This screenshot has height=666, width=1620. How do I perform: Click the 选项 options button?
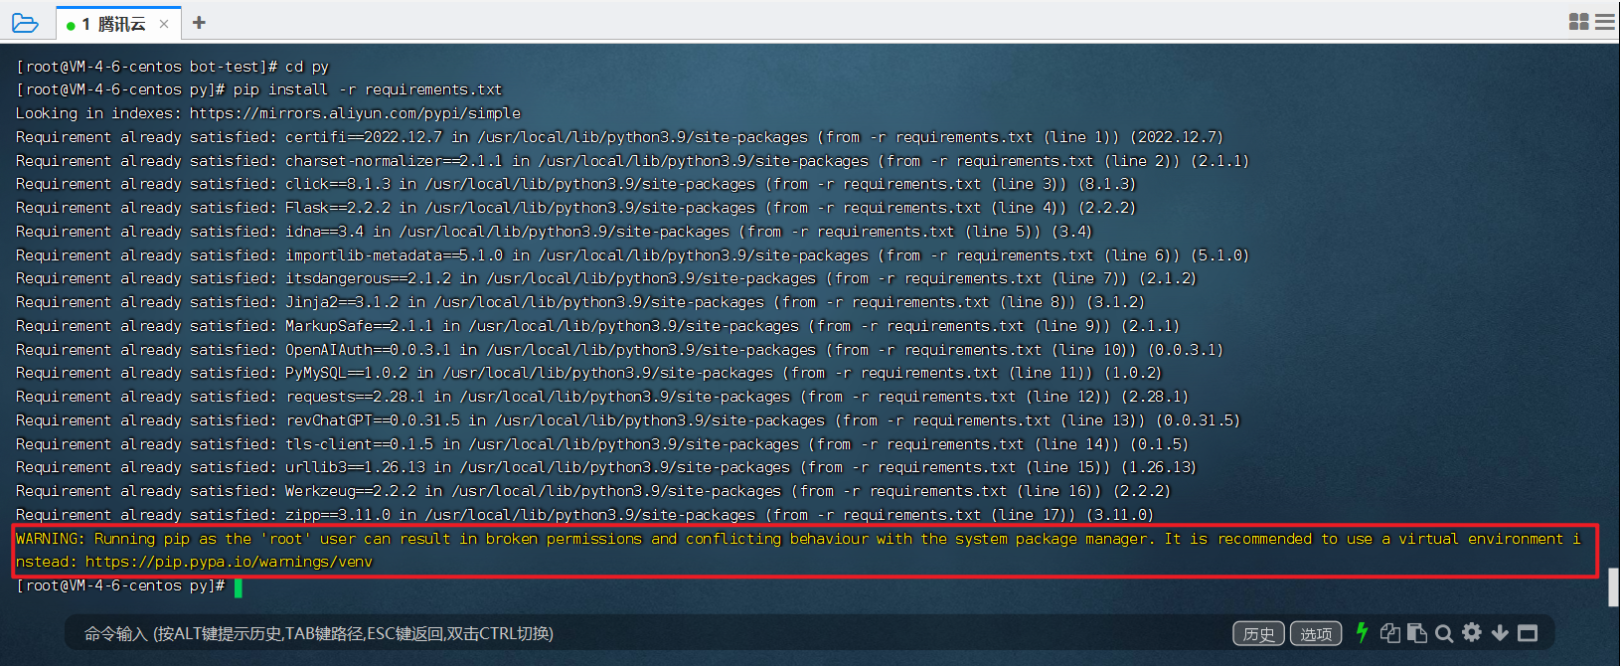1316,633
